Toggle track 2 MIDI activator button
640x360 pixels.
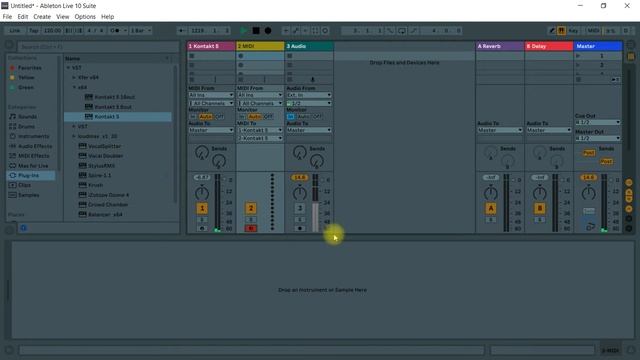251,209
